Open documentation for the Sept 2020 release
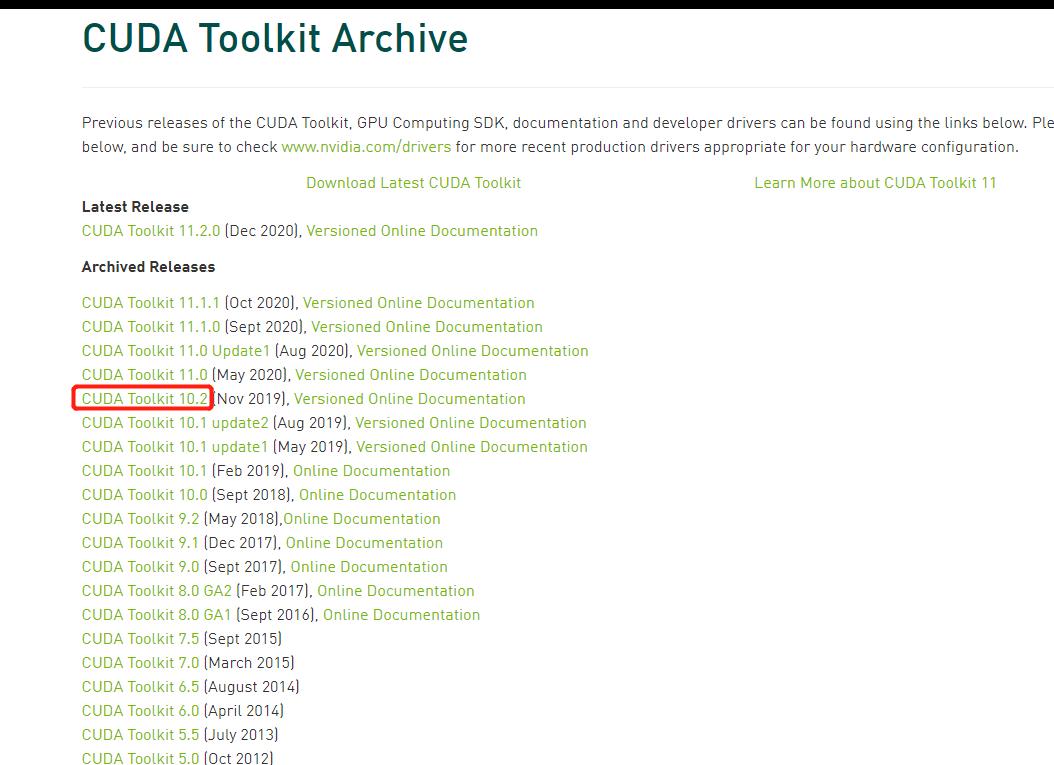Image resolution: width=1054 pixels, height=765 pixels. coord(427,327)
